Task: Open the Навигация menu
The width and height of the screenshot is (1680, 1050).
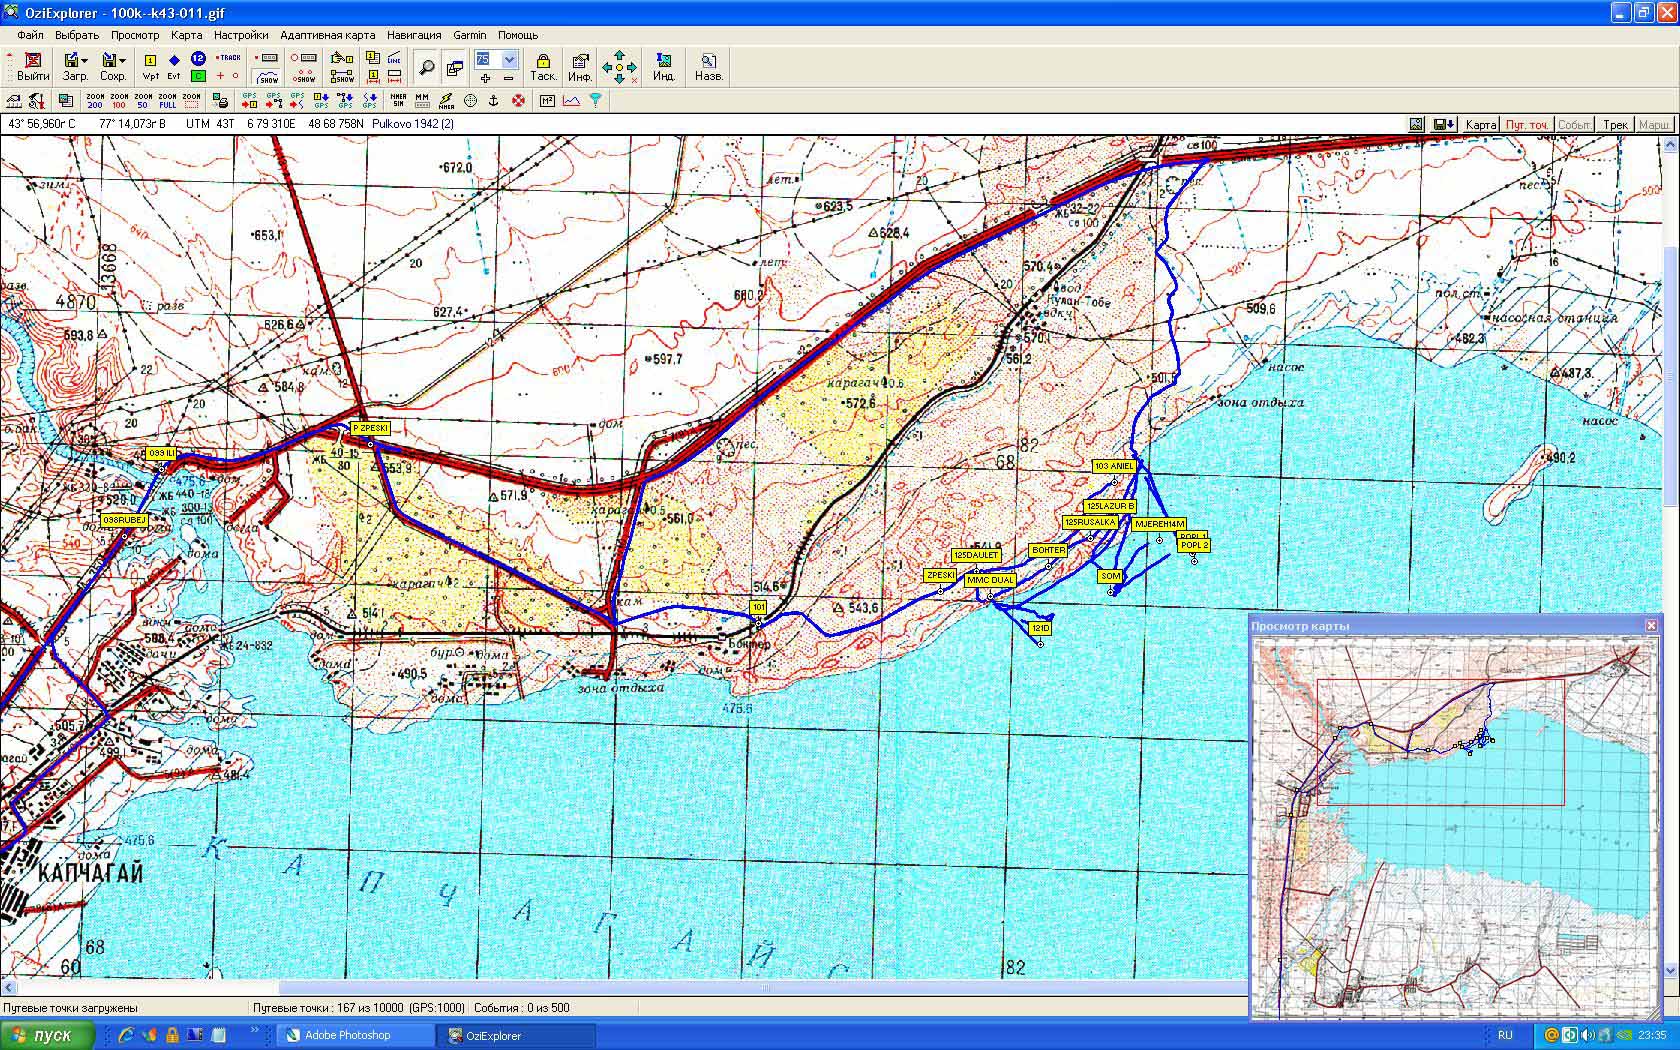Action: pos(414,35)
